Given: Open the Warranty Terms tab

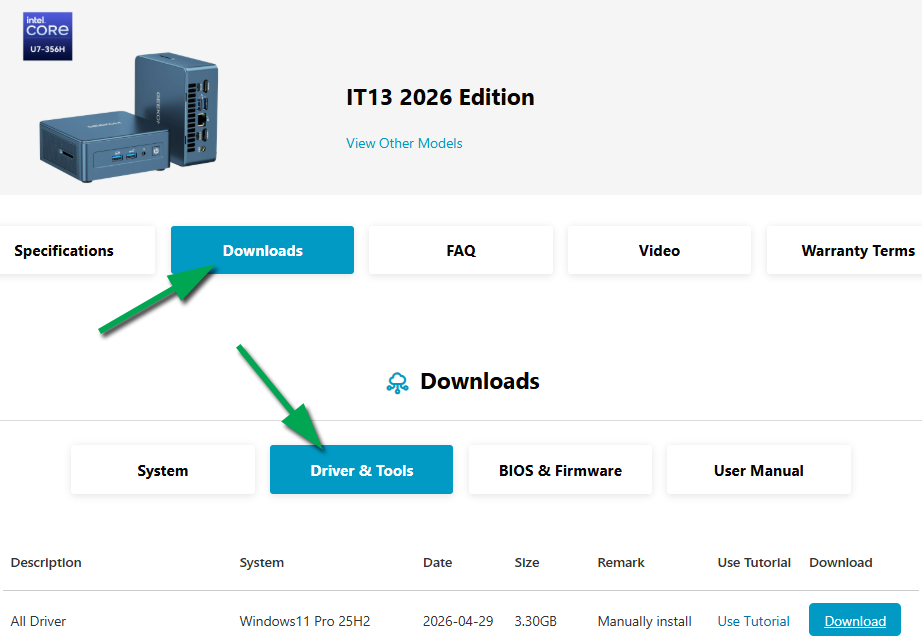Looking at the screenshot, I should coord(844,251).
